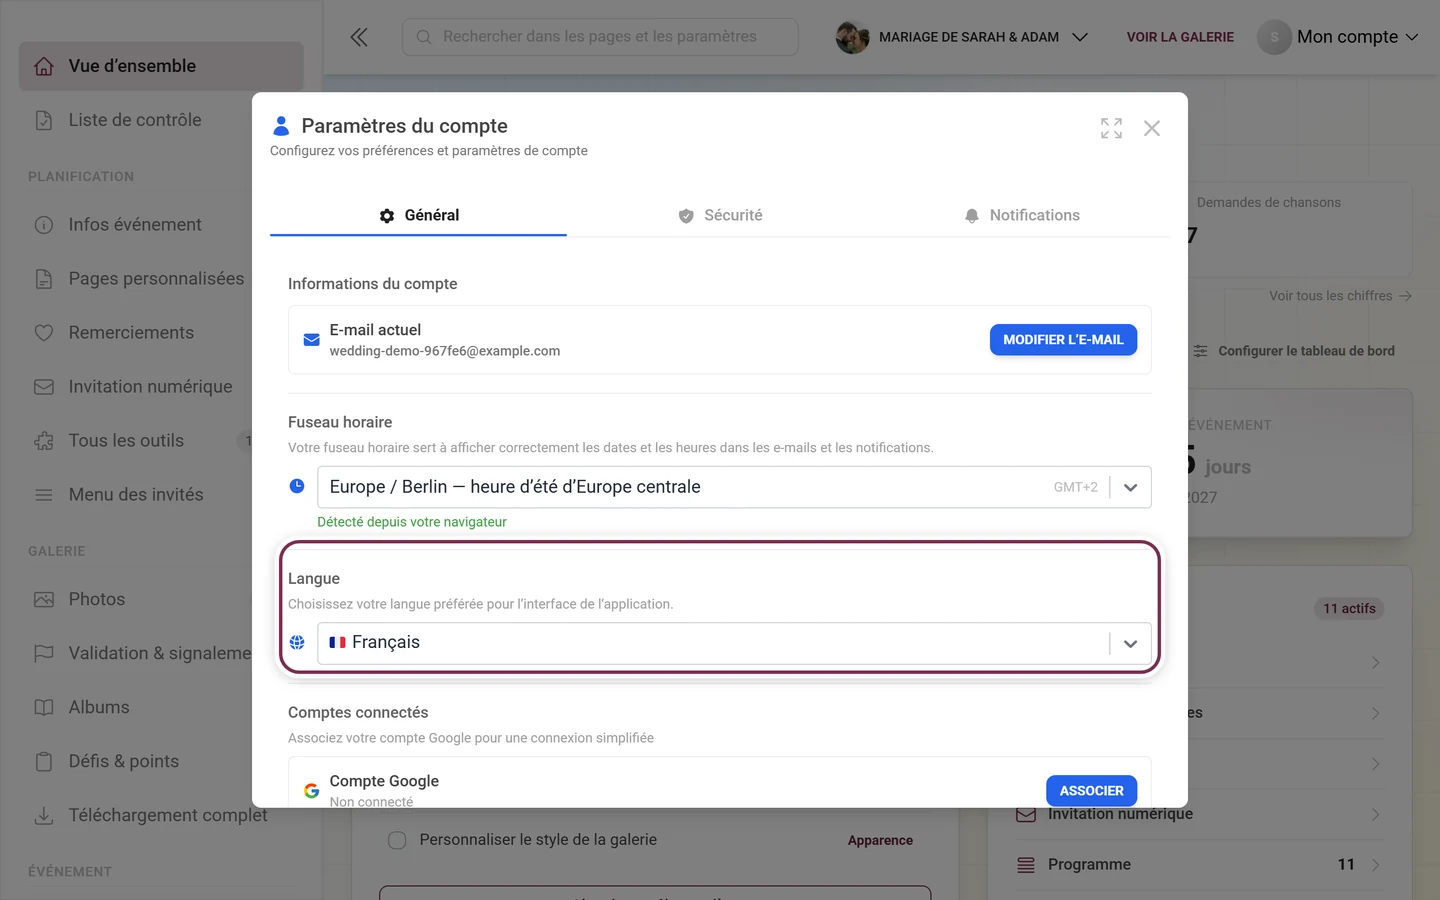Click the search field for pages and settings
The image size is (1440, 900).
pyautogui.click(x=600, y=37)
